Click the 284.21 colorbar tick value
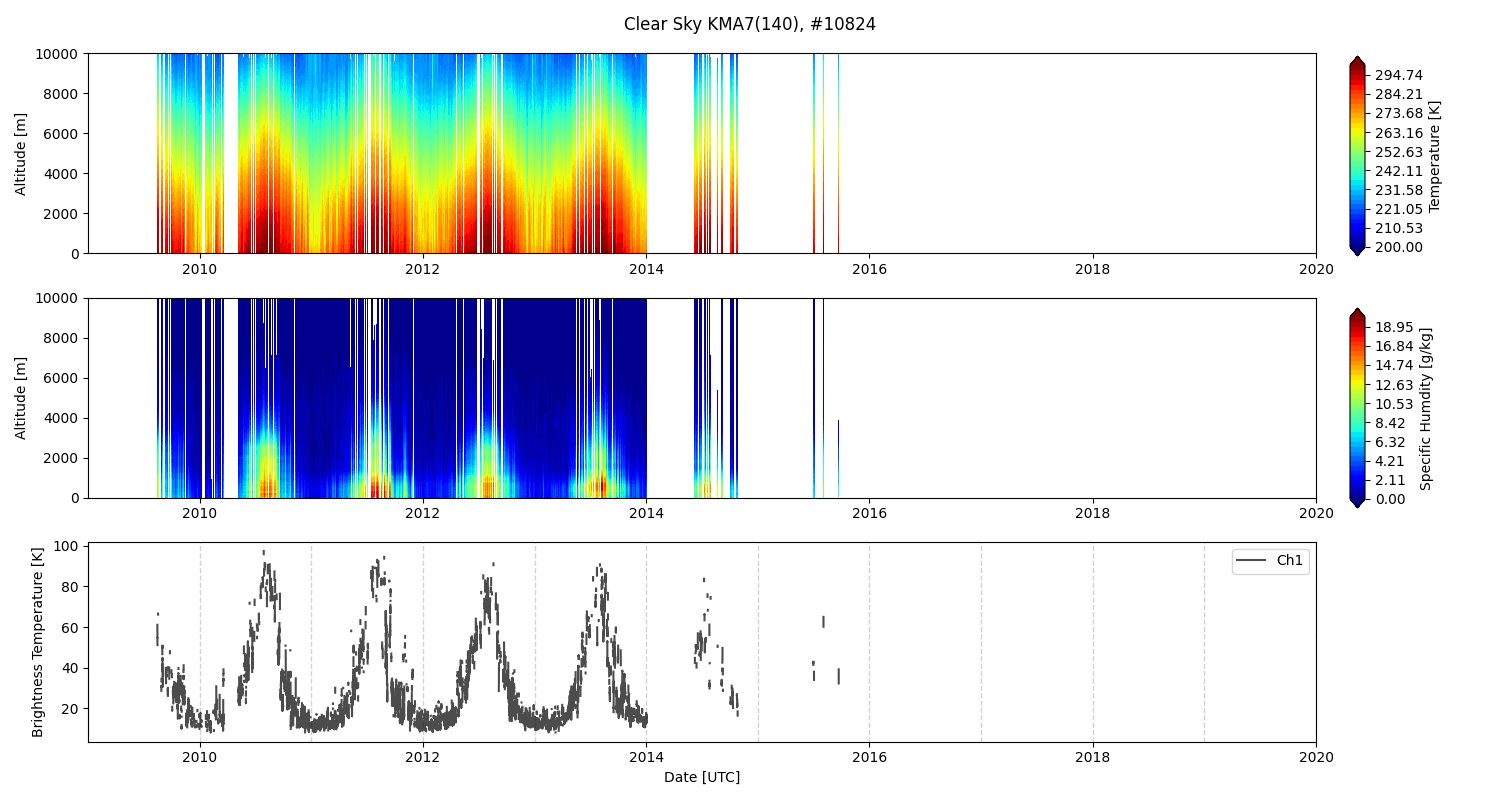1500x800 pixels. [1398, 94]
